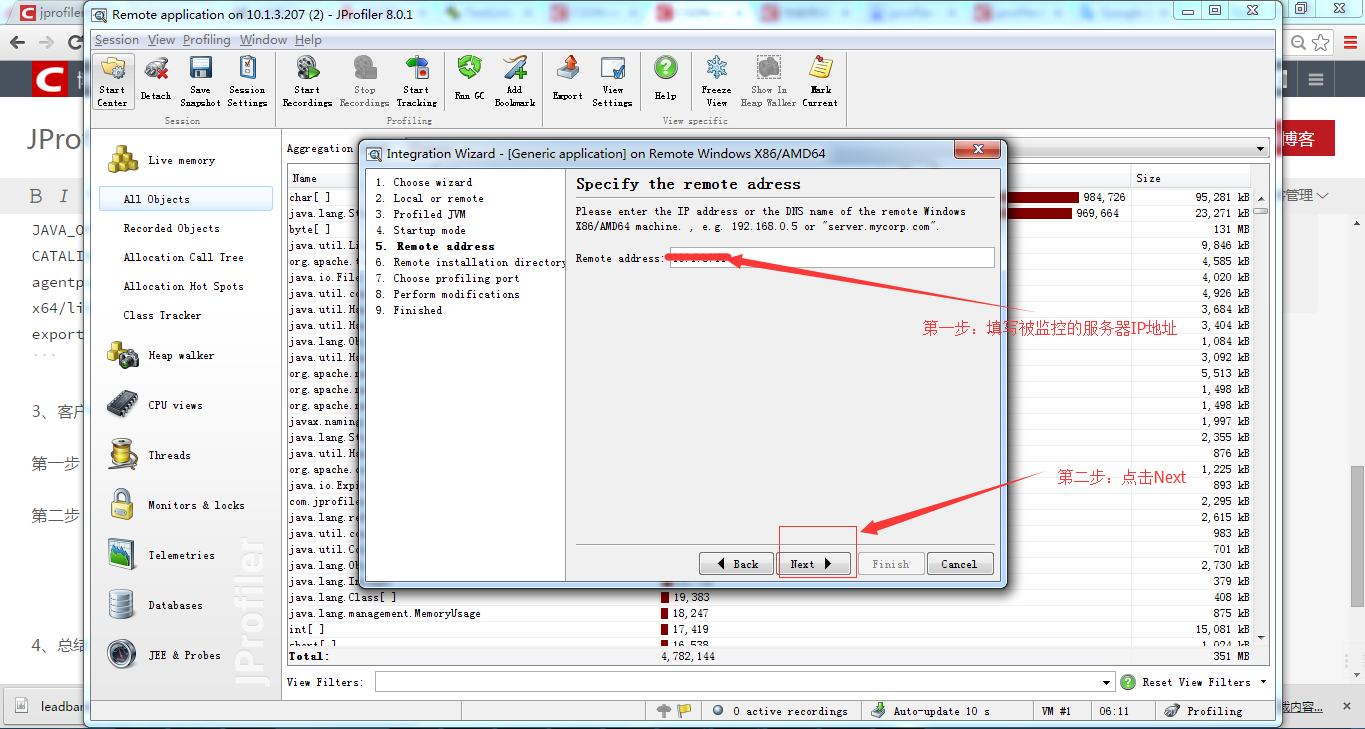Image resolution: width=1365 pixels, height=729 pixels.
Task: Select All Objects view in sidebar
Action: point(185,199)
